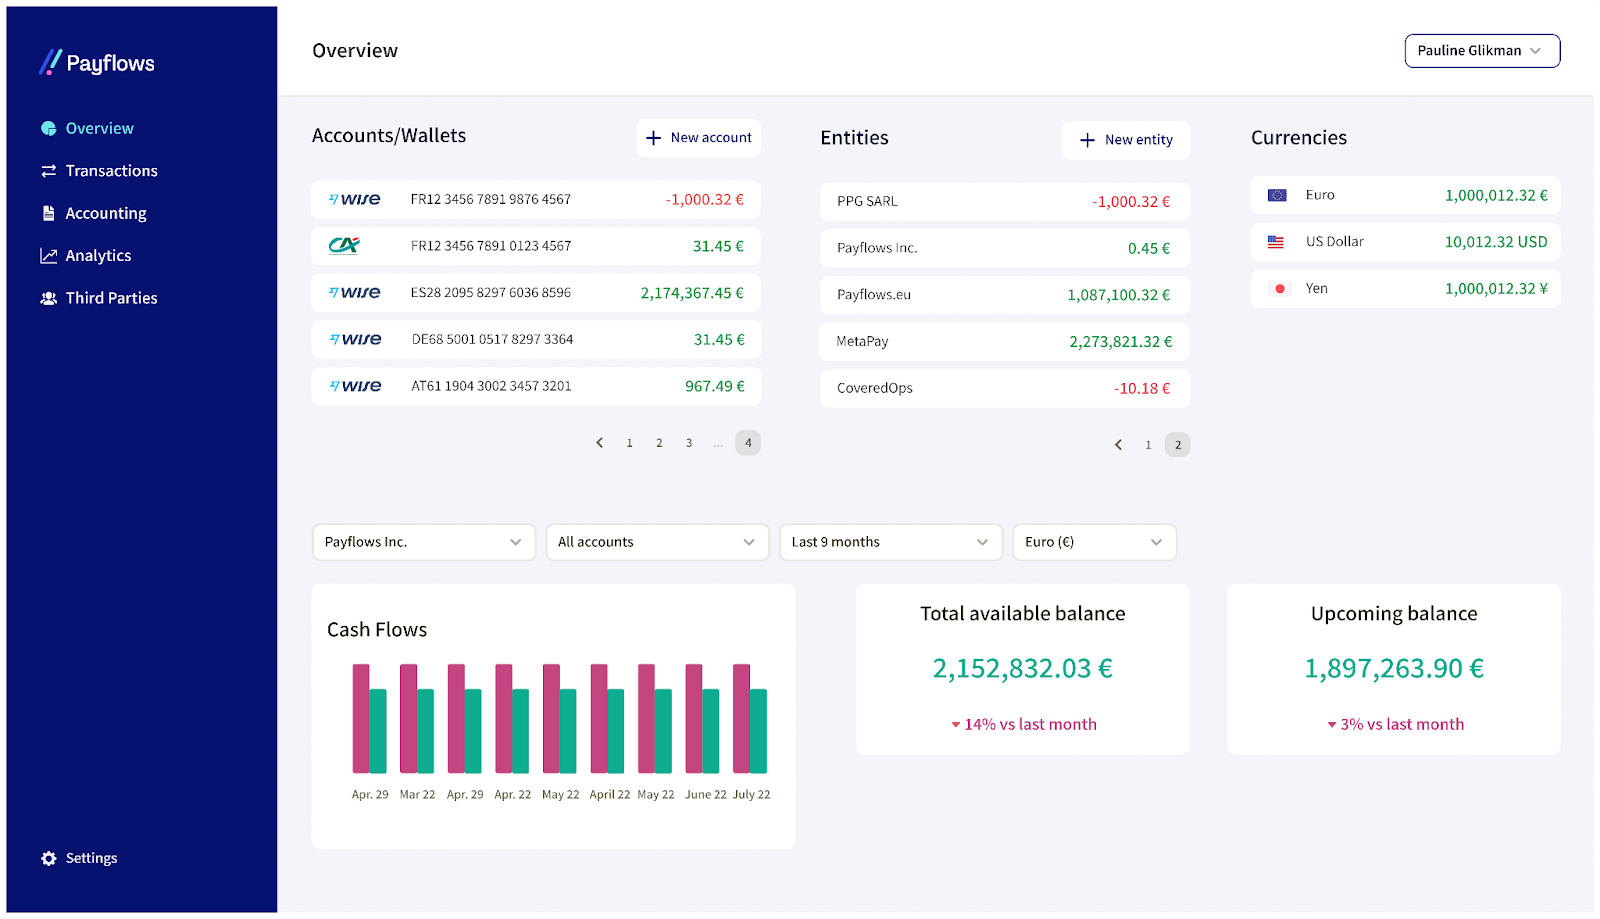1600x919 pixels.
Task: Click the Wise logo on DE68 account
Action: [355, 339]
